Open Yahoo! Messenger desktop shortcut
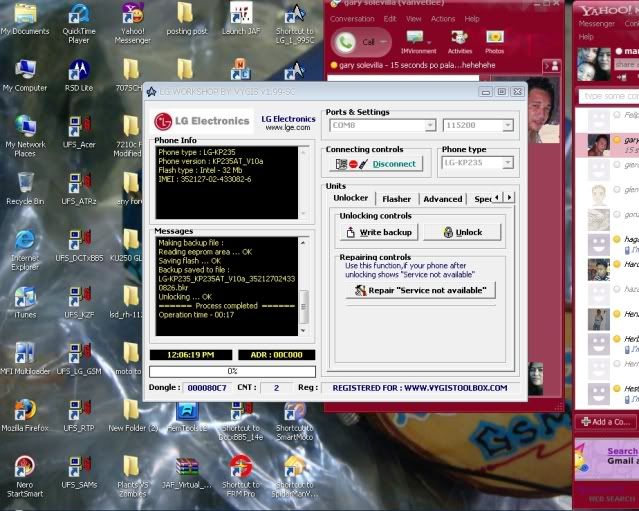639x511 pixels. (x=132, y=23)
